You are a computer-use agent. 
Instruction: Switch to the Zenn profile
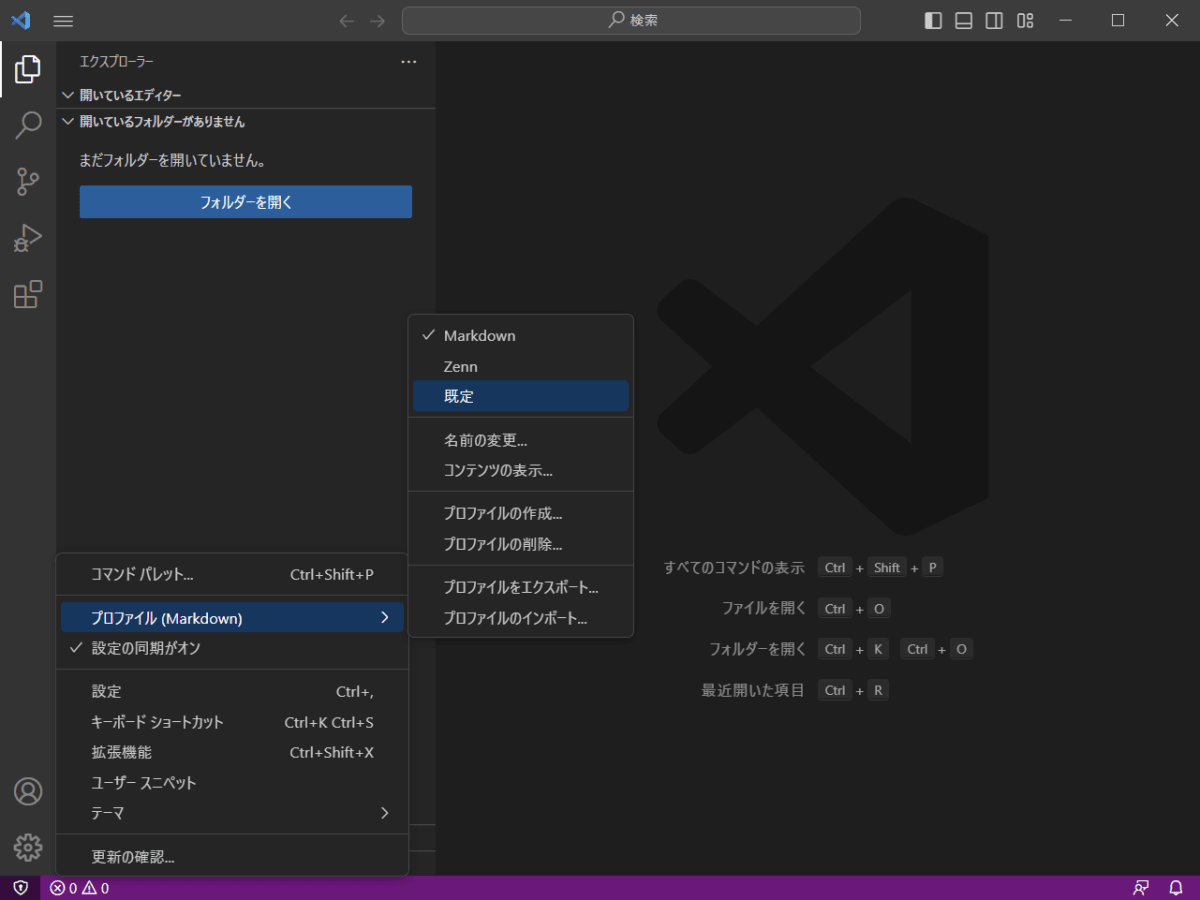point(521,366)
